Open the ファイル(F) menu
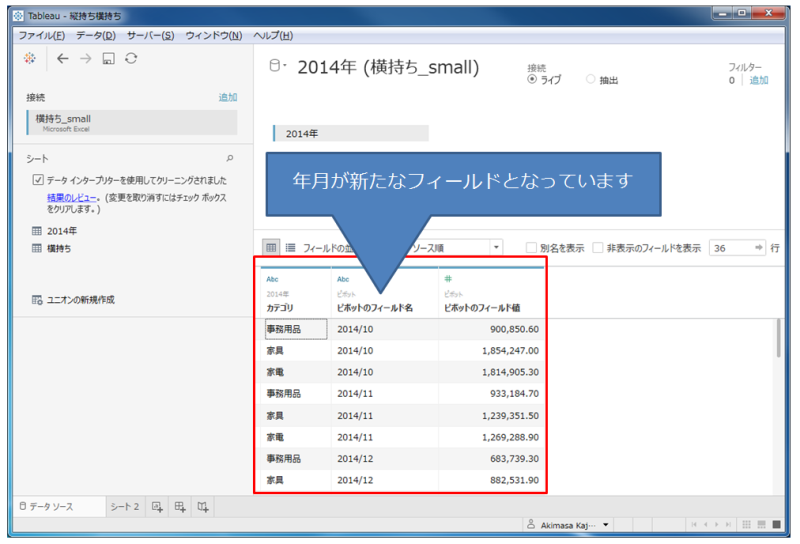 pos(42,36)
